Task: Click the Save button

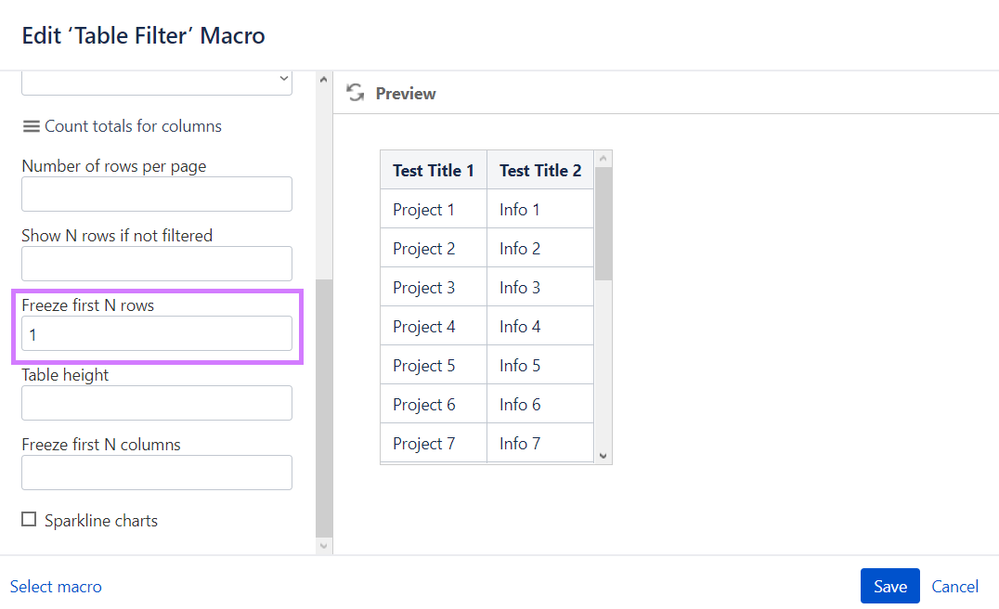Action: pyautogui.click(x=889, y=586)
